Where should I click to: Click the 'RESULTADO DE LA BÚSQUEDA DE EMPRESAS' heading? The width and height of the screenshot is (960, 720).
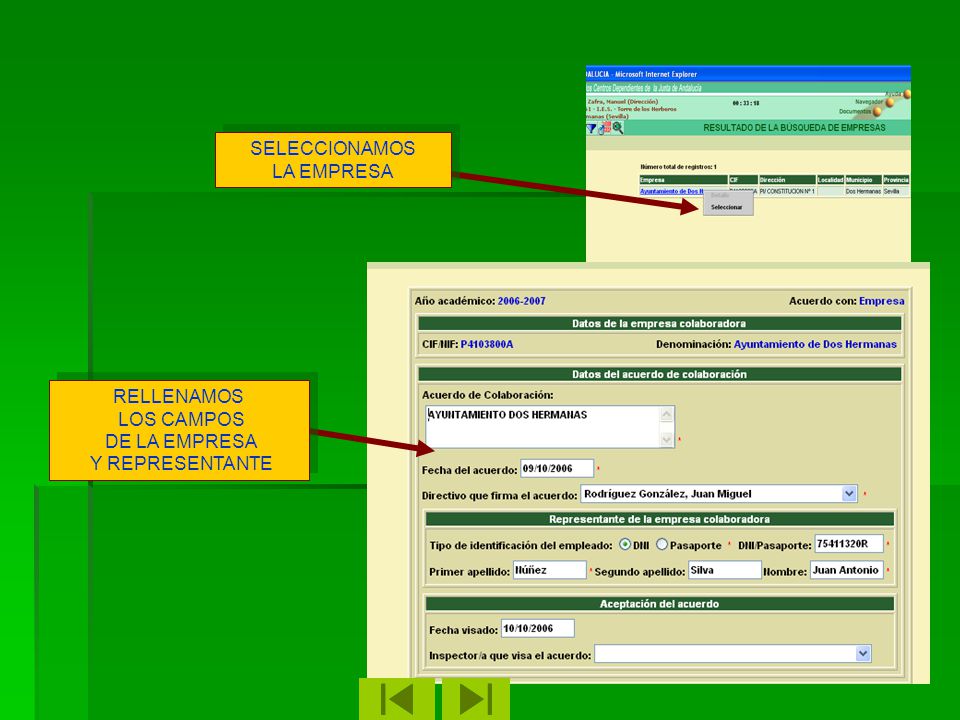[x=794, y=128]
